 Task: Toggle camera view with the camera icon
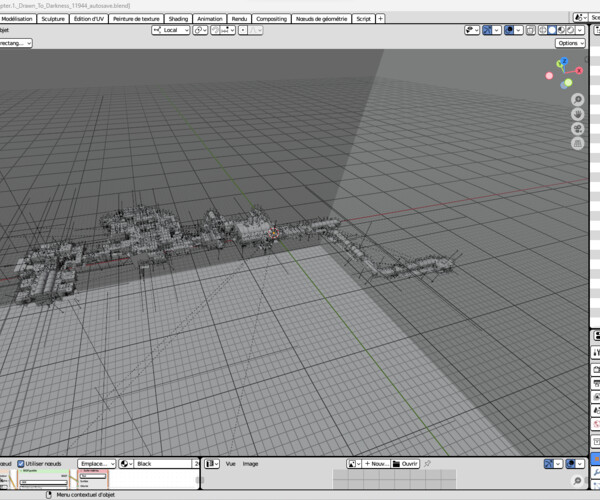pyautogui.click(x=578, y=129)
